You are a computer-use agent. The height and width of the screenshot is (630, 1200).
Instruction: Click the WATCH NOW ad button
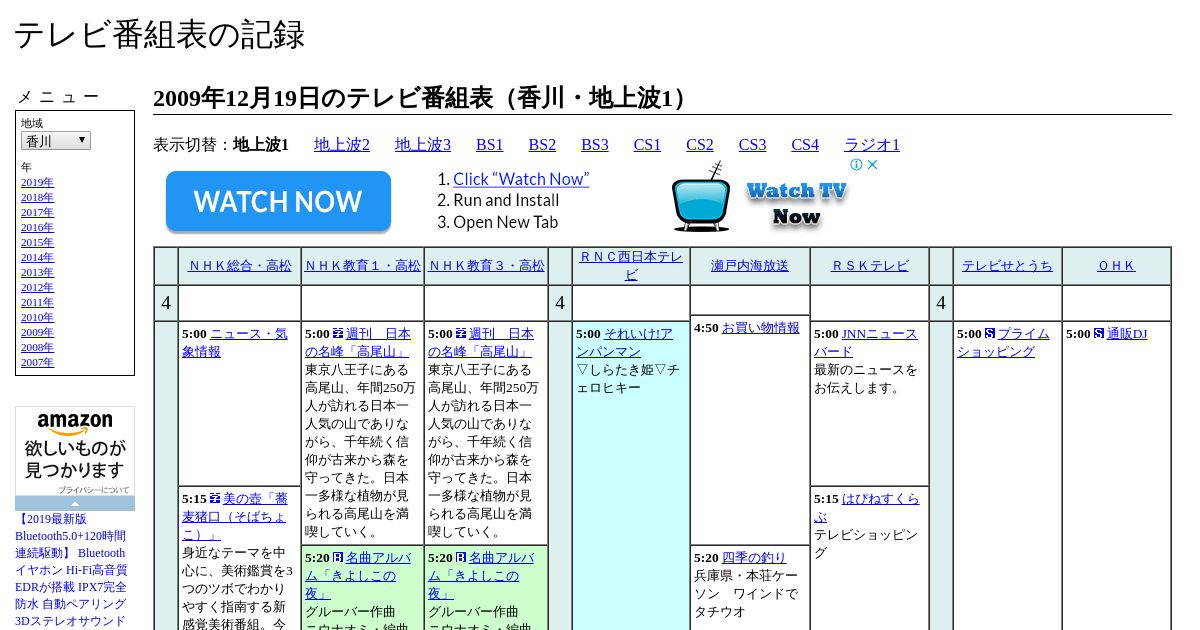(278, 202)
